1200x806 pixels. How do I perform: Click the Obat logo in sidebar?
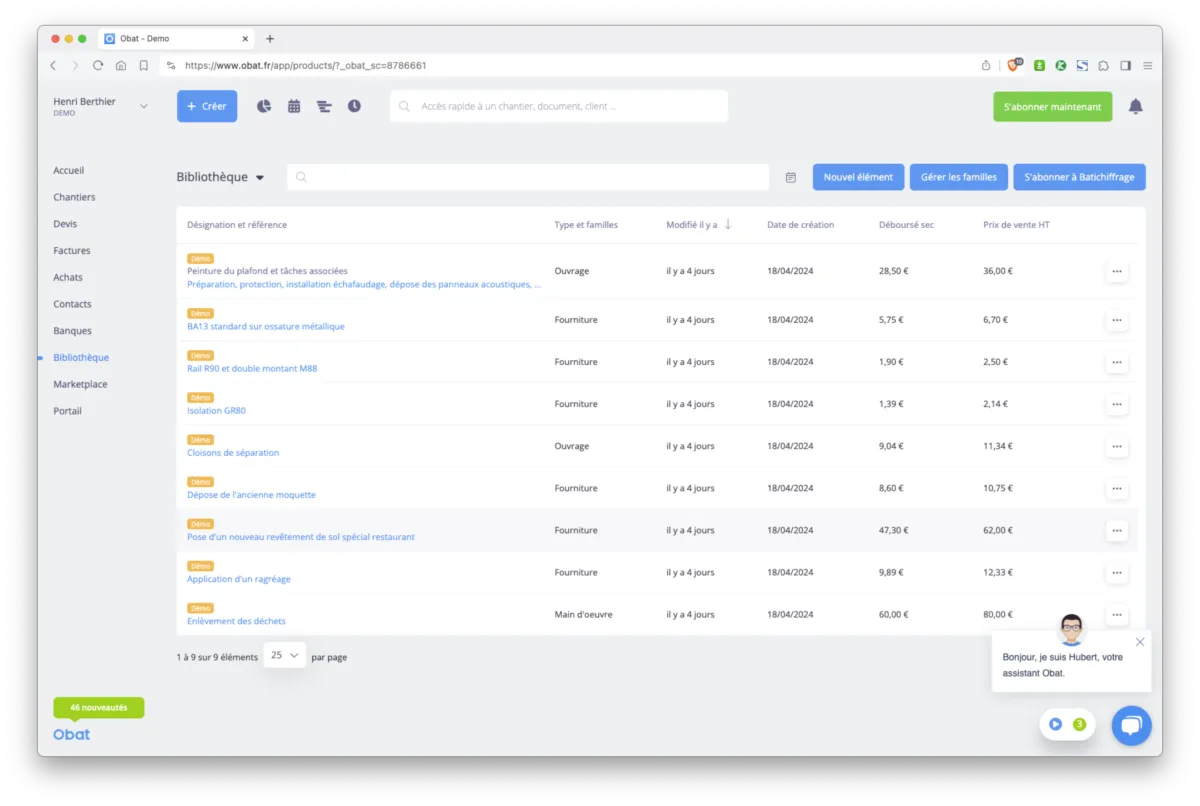[72, 734]
